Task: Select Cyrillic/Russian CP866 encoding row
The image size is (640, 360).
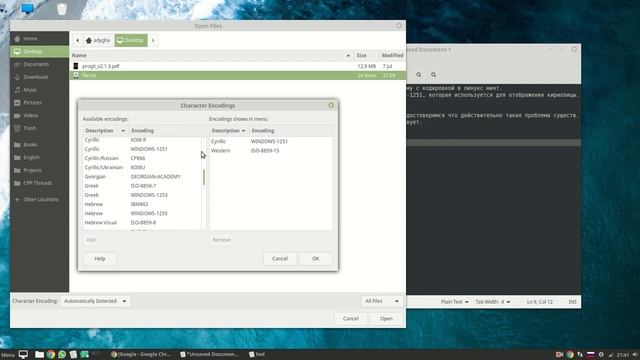Action: click(x=142, y=158)
